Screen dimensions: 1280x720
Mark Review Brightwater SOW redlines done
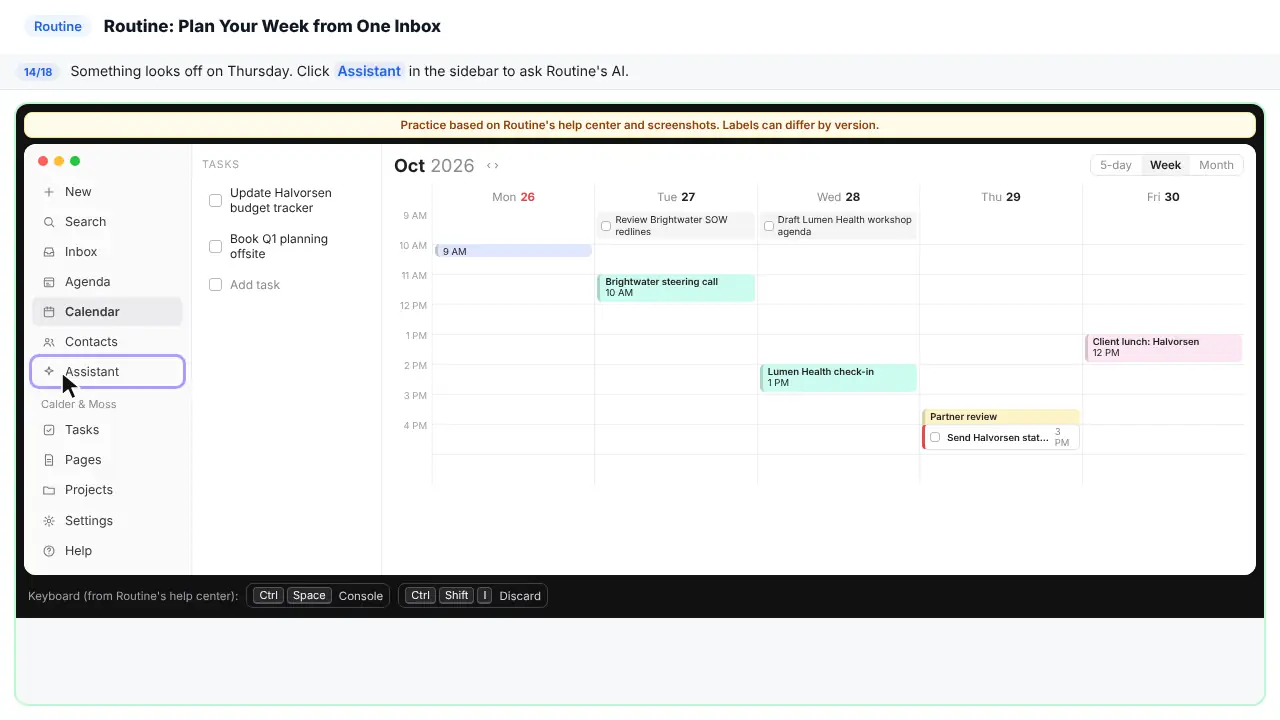pyautogui.click(x=606, y=226)
